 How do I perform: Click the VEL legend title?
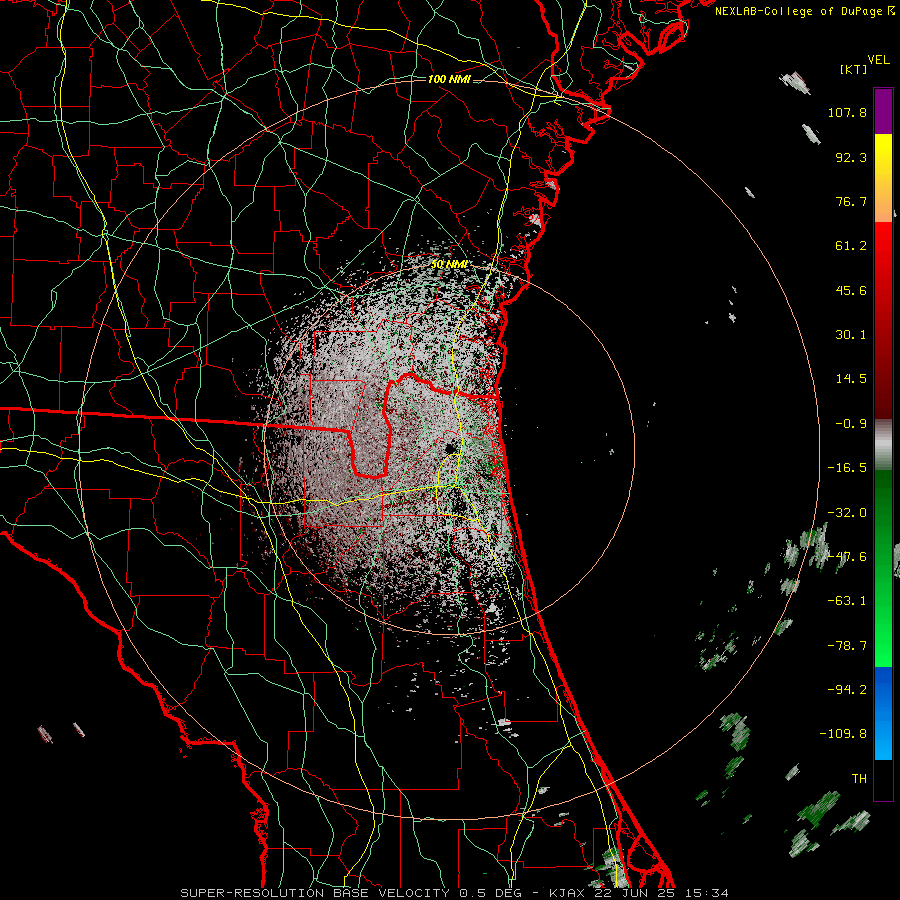879,60
